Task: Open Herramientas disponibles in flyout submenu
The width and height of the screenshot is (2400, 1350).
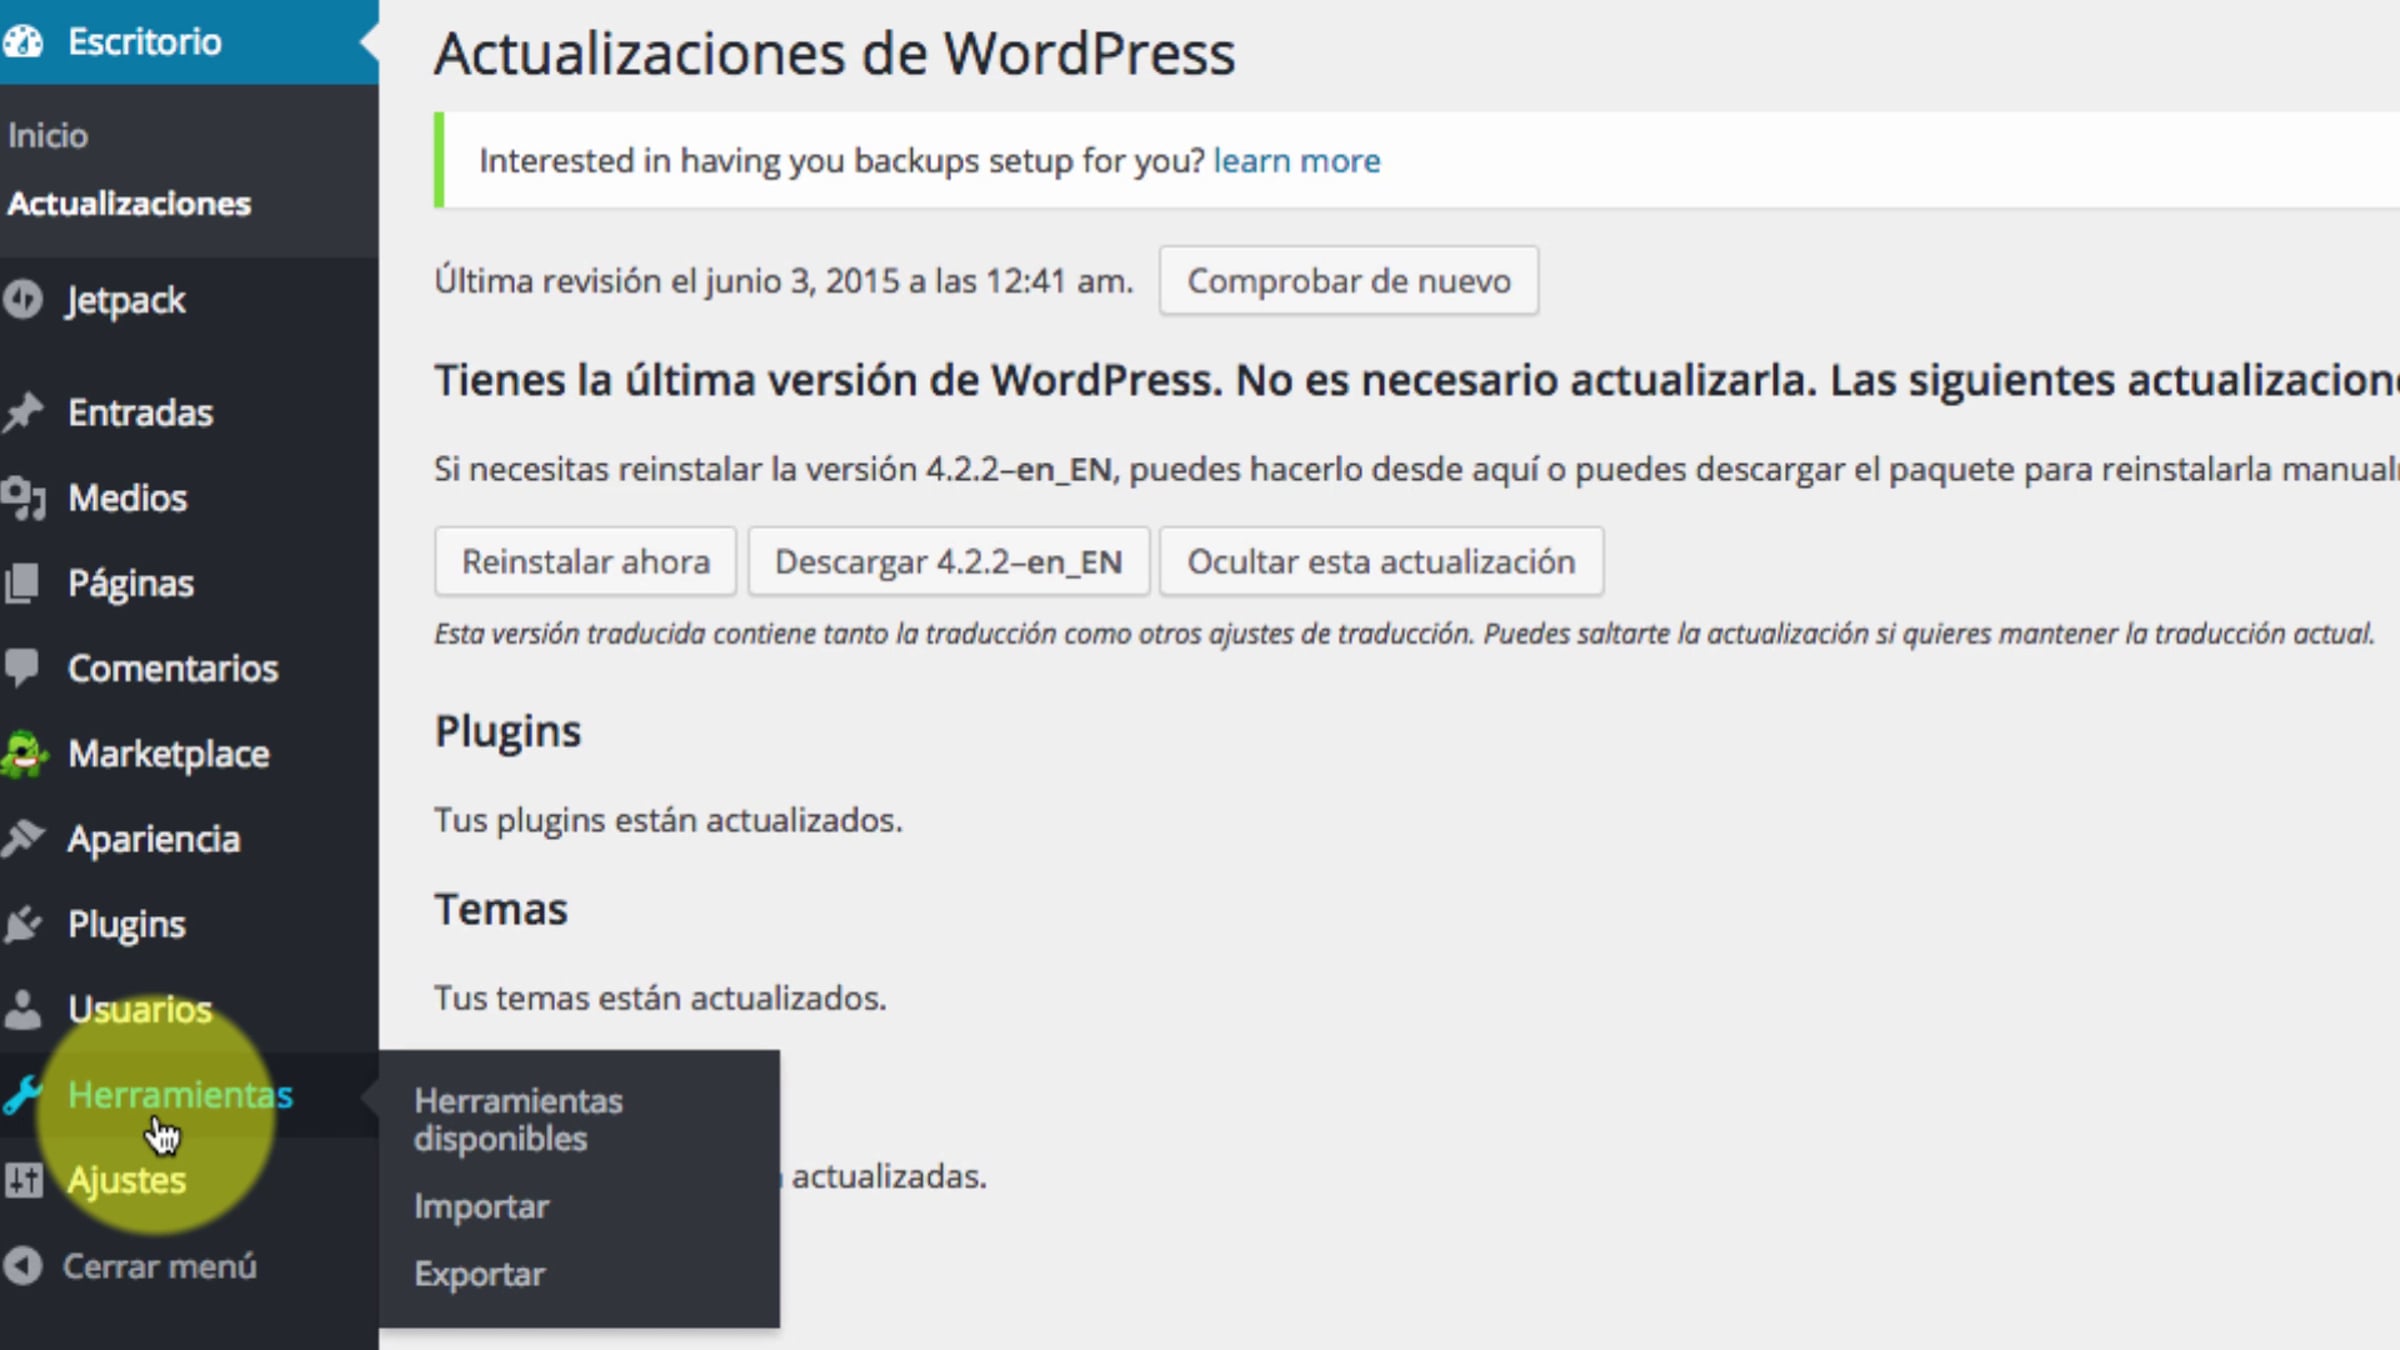Action: [518, 1119]
